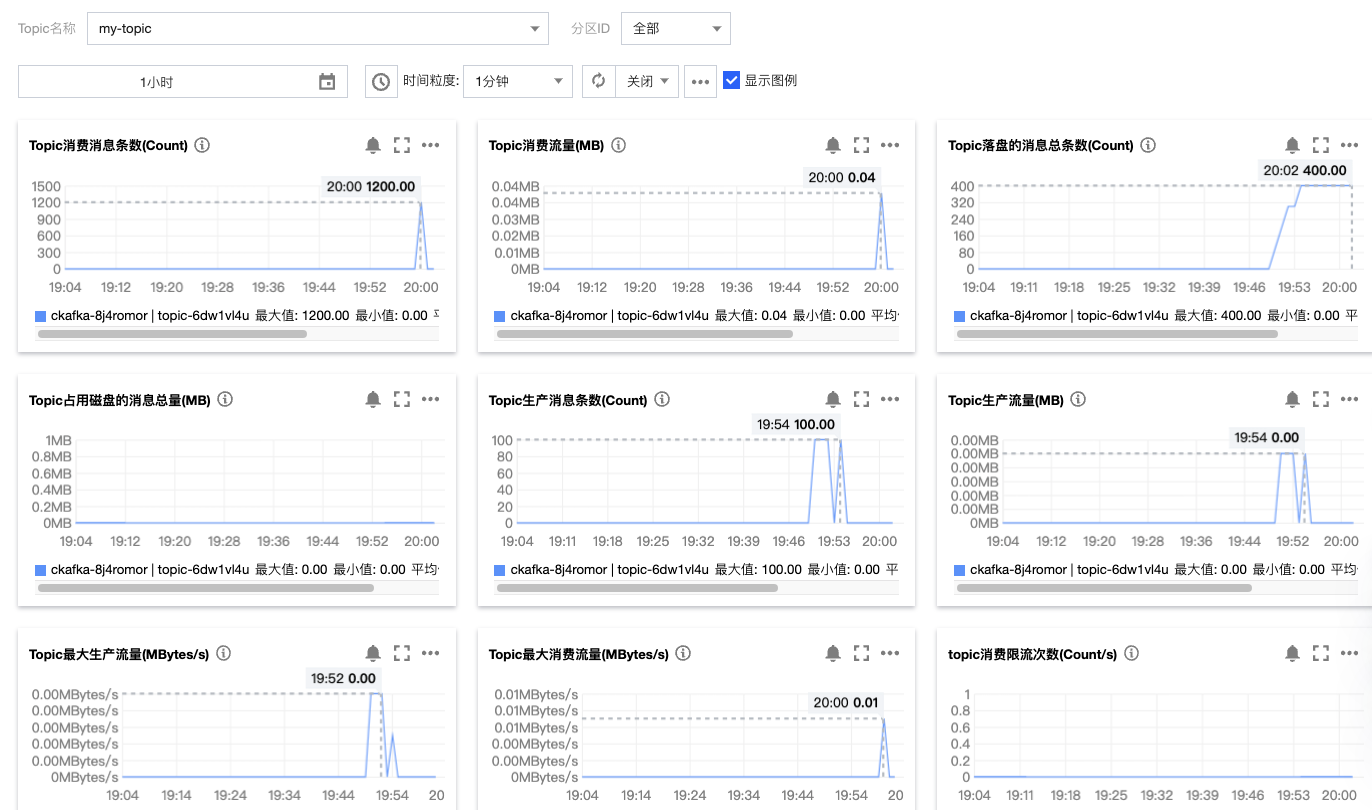Set alarm bell for Topic生产消息条数 chart
The height and width of the screenshot is (810, 1372).
click(x=833, y=399)
